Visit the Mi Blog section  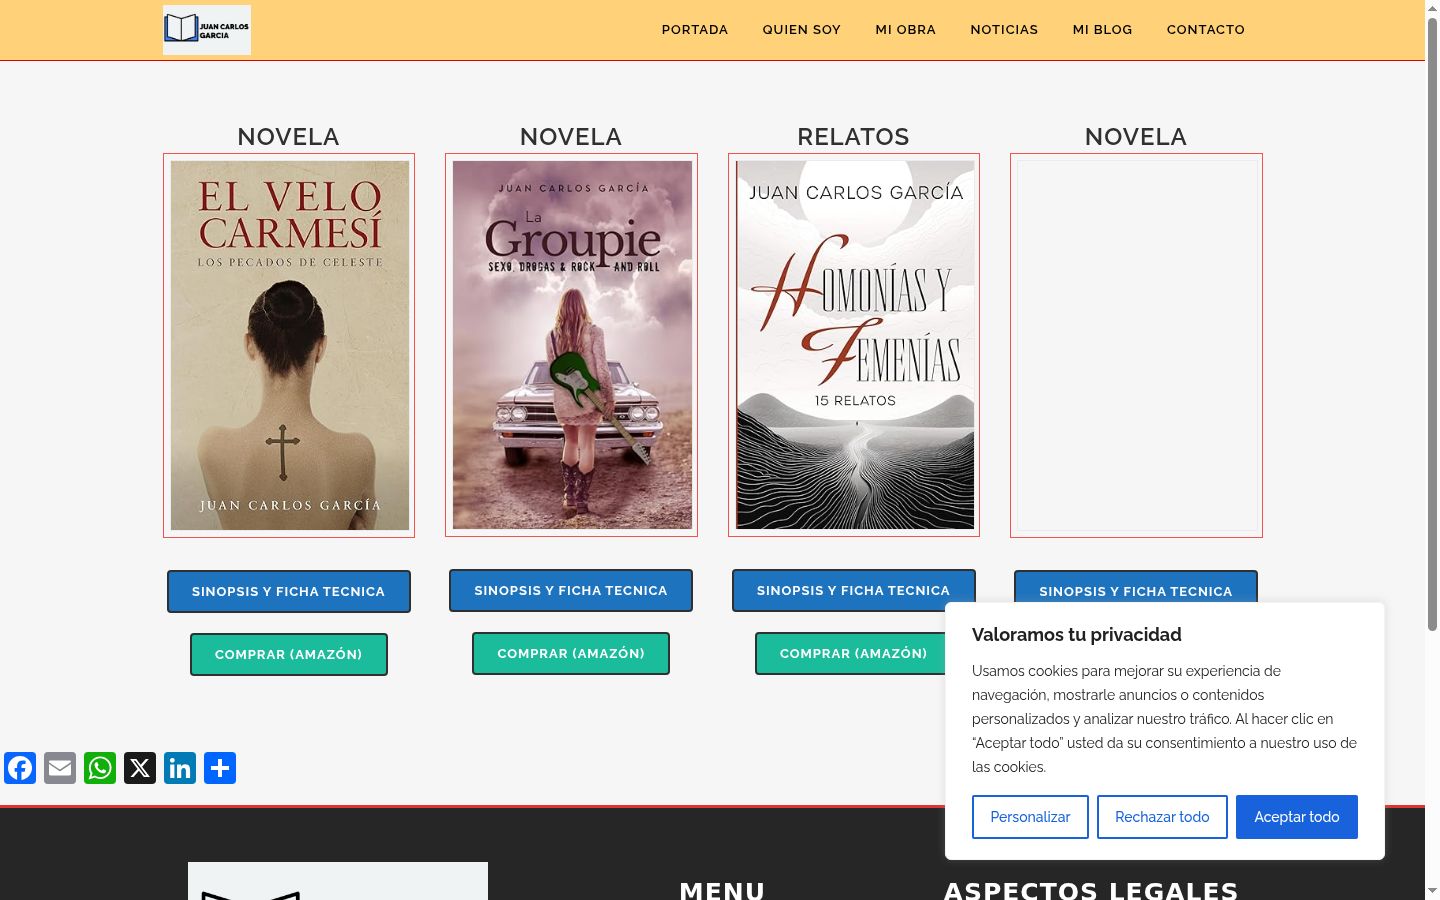click(1103, 30)
